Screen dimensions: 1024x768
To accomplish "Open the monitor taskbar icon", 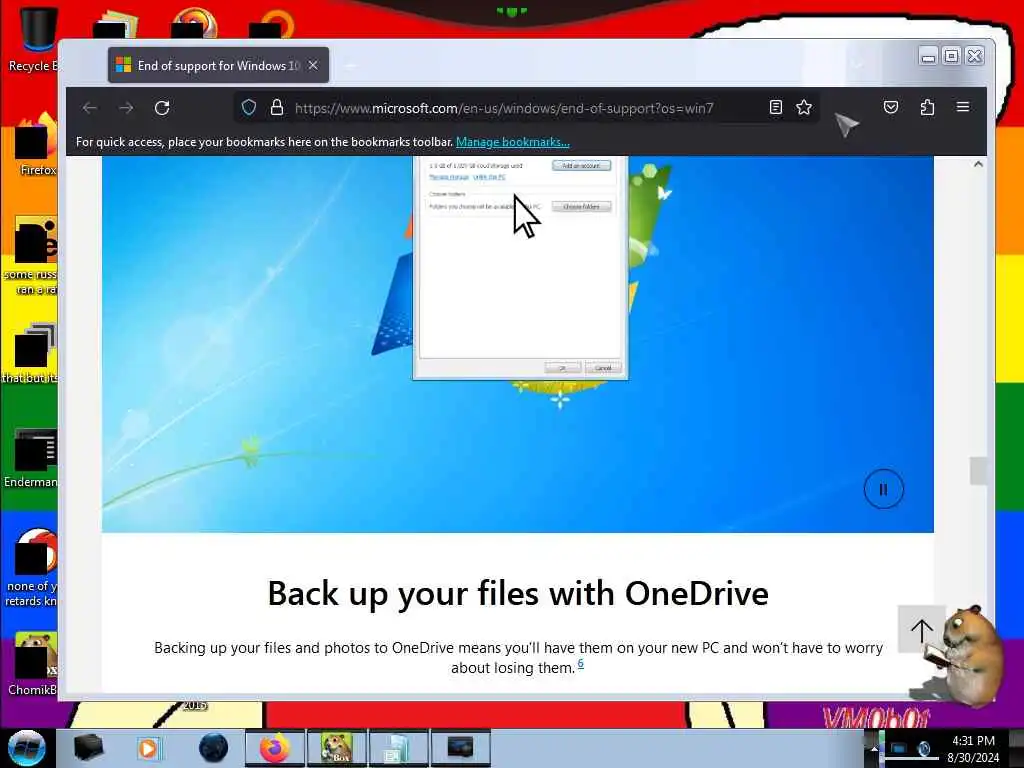I will 460,748.
